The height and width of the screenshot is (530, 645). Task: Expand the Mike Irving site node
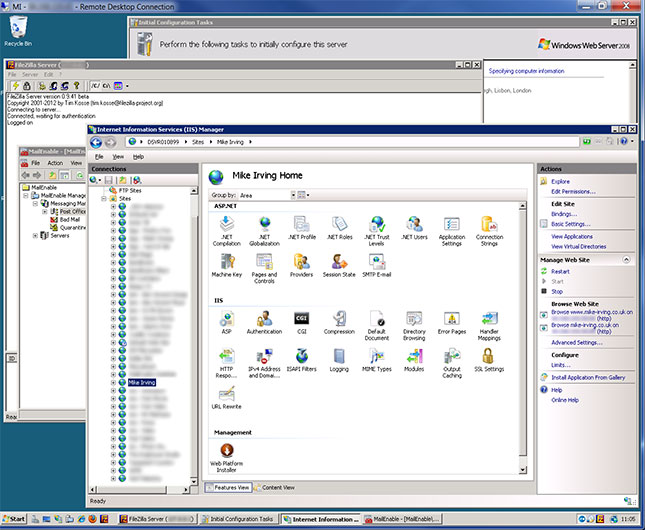113,382
